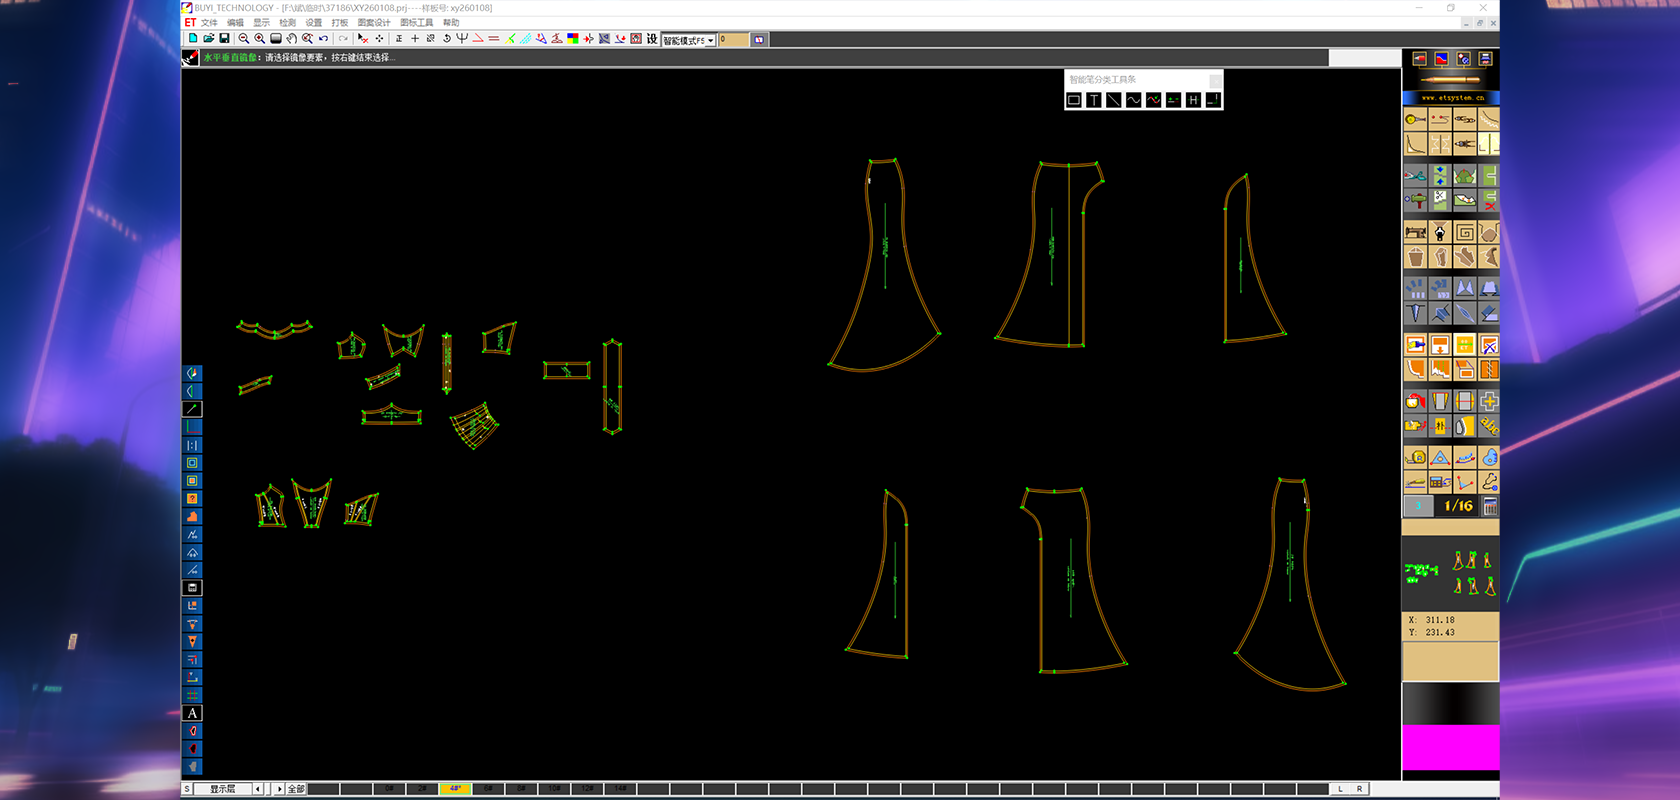This screenshot has height=800, width=1680.
Task: Toggle the L button in status bar
Action: (1341, 789)
